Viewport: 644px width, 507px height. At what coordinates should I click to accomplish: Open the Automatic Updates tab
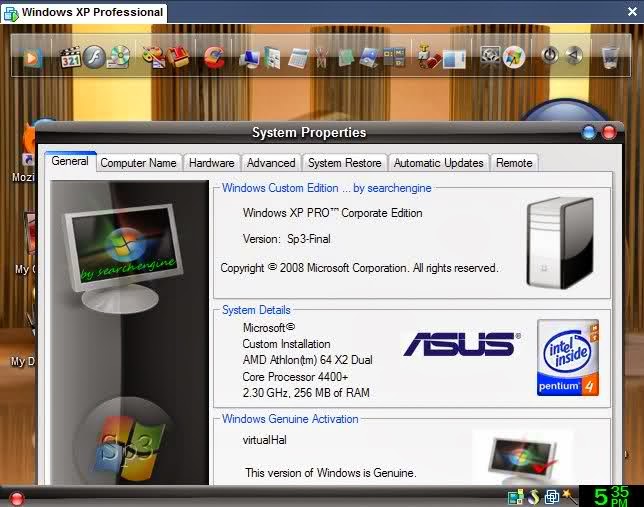pyautogui.click(x=438, y=163)
